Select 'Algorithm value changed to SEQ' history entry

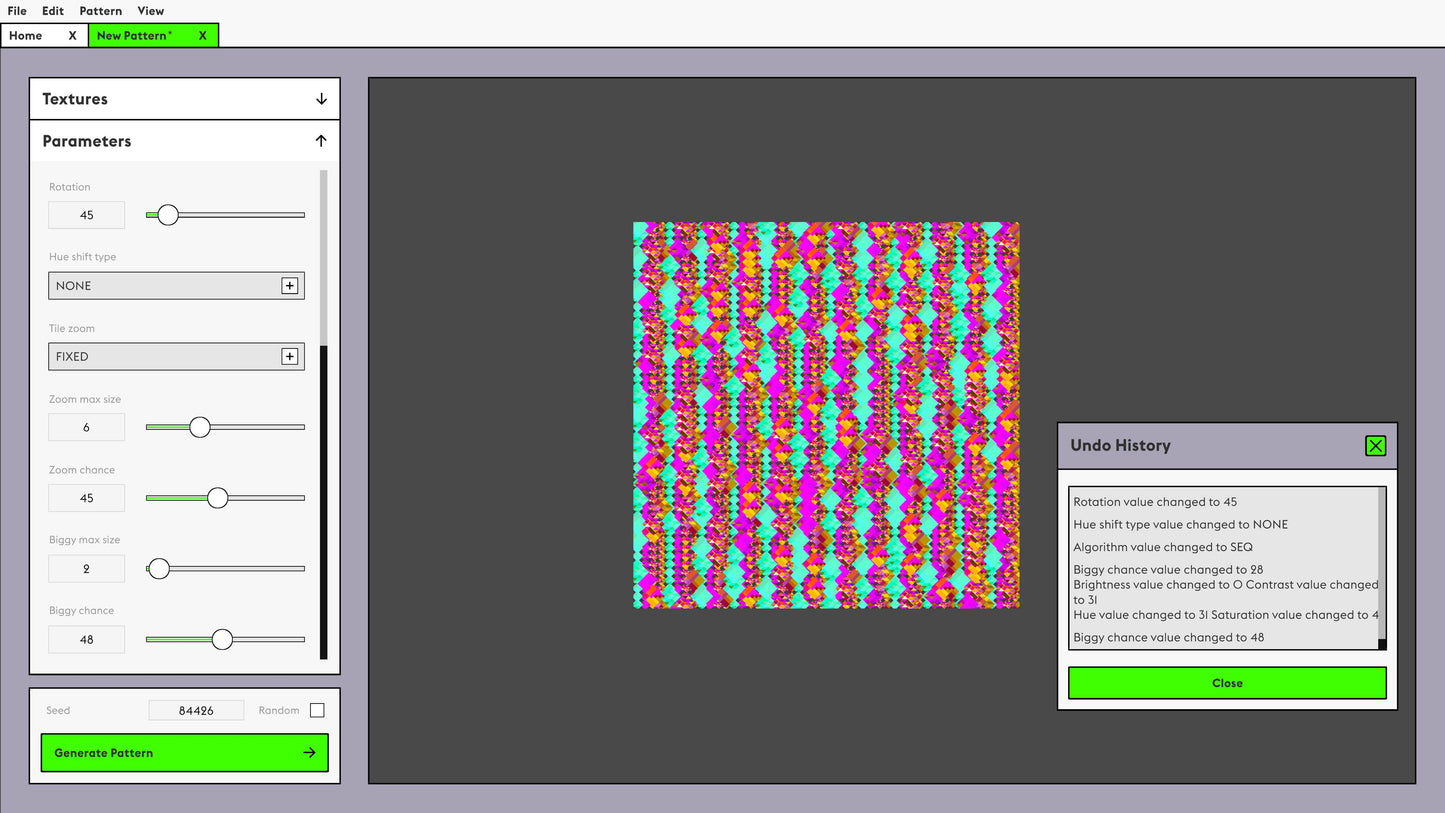[x=1162, y=547]
